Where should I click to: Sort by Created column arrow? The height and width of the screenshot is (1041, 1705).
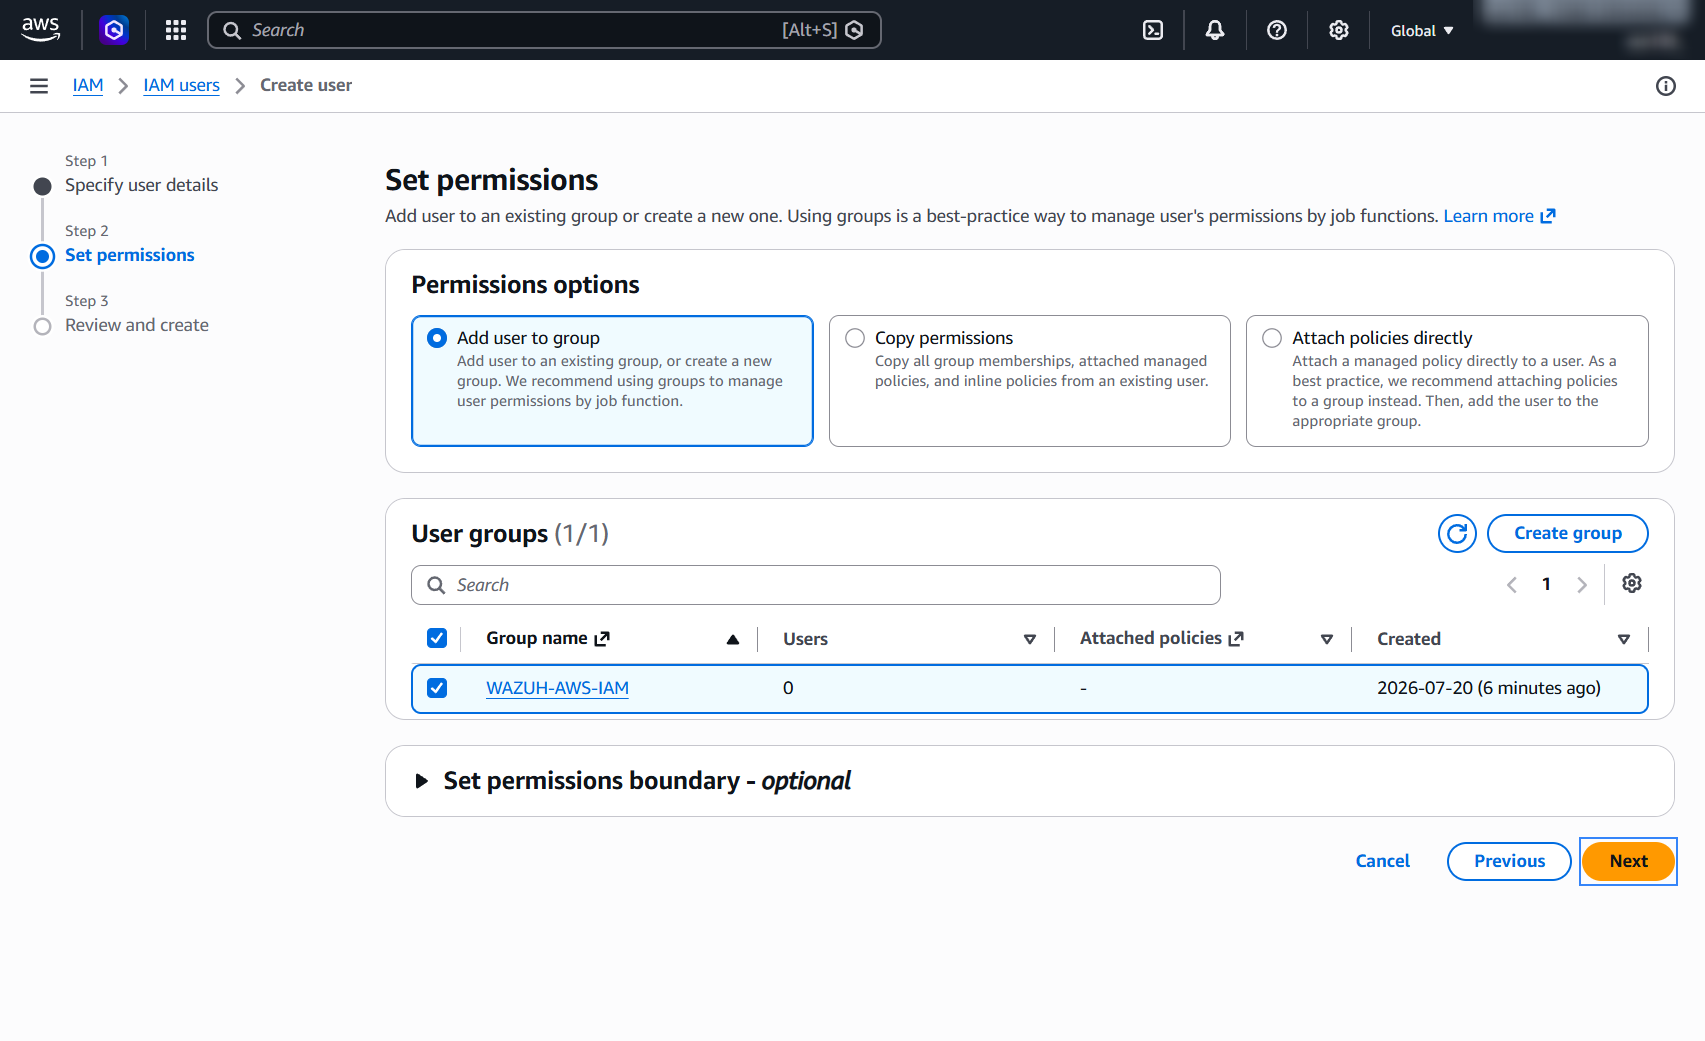tap(1624, 639)
